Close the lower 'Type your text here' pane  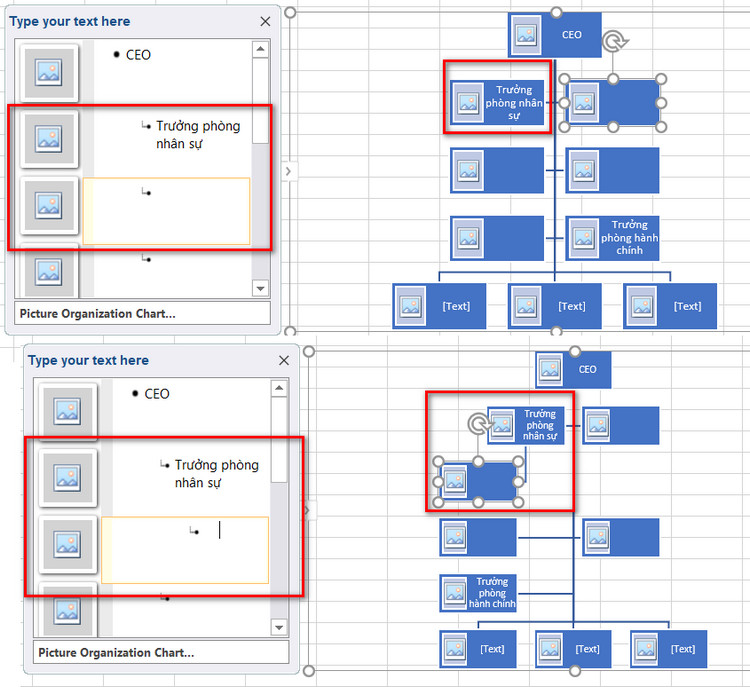coord(284,360)
